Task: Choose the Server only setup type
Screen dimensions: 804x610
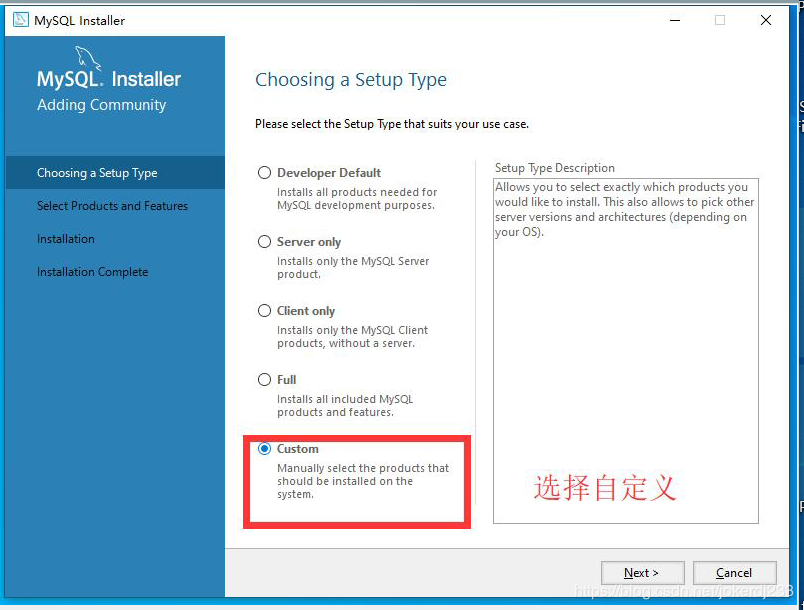Action: pyautogui.click(x=264, y=241)
